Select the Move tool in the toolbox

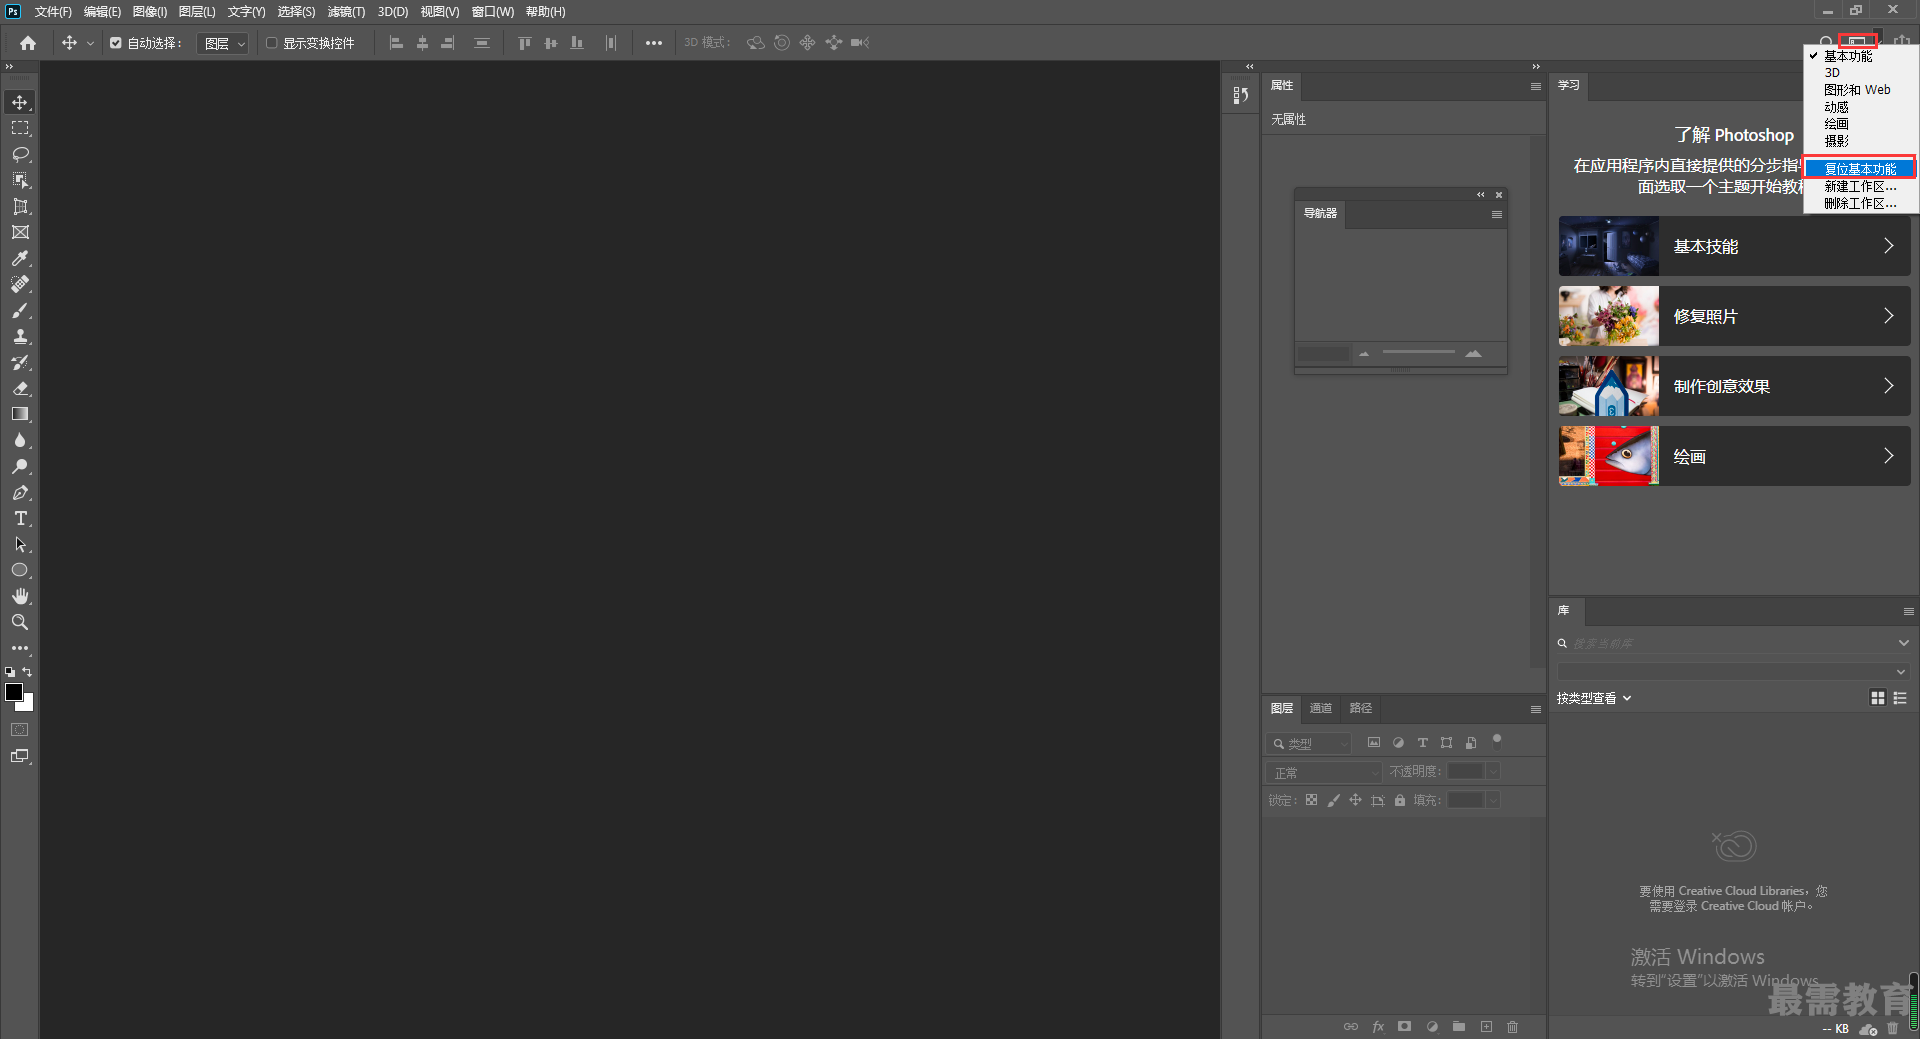coord(20,102)
